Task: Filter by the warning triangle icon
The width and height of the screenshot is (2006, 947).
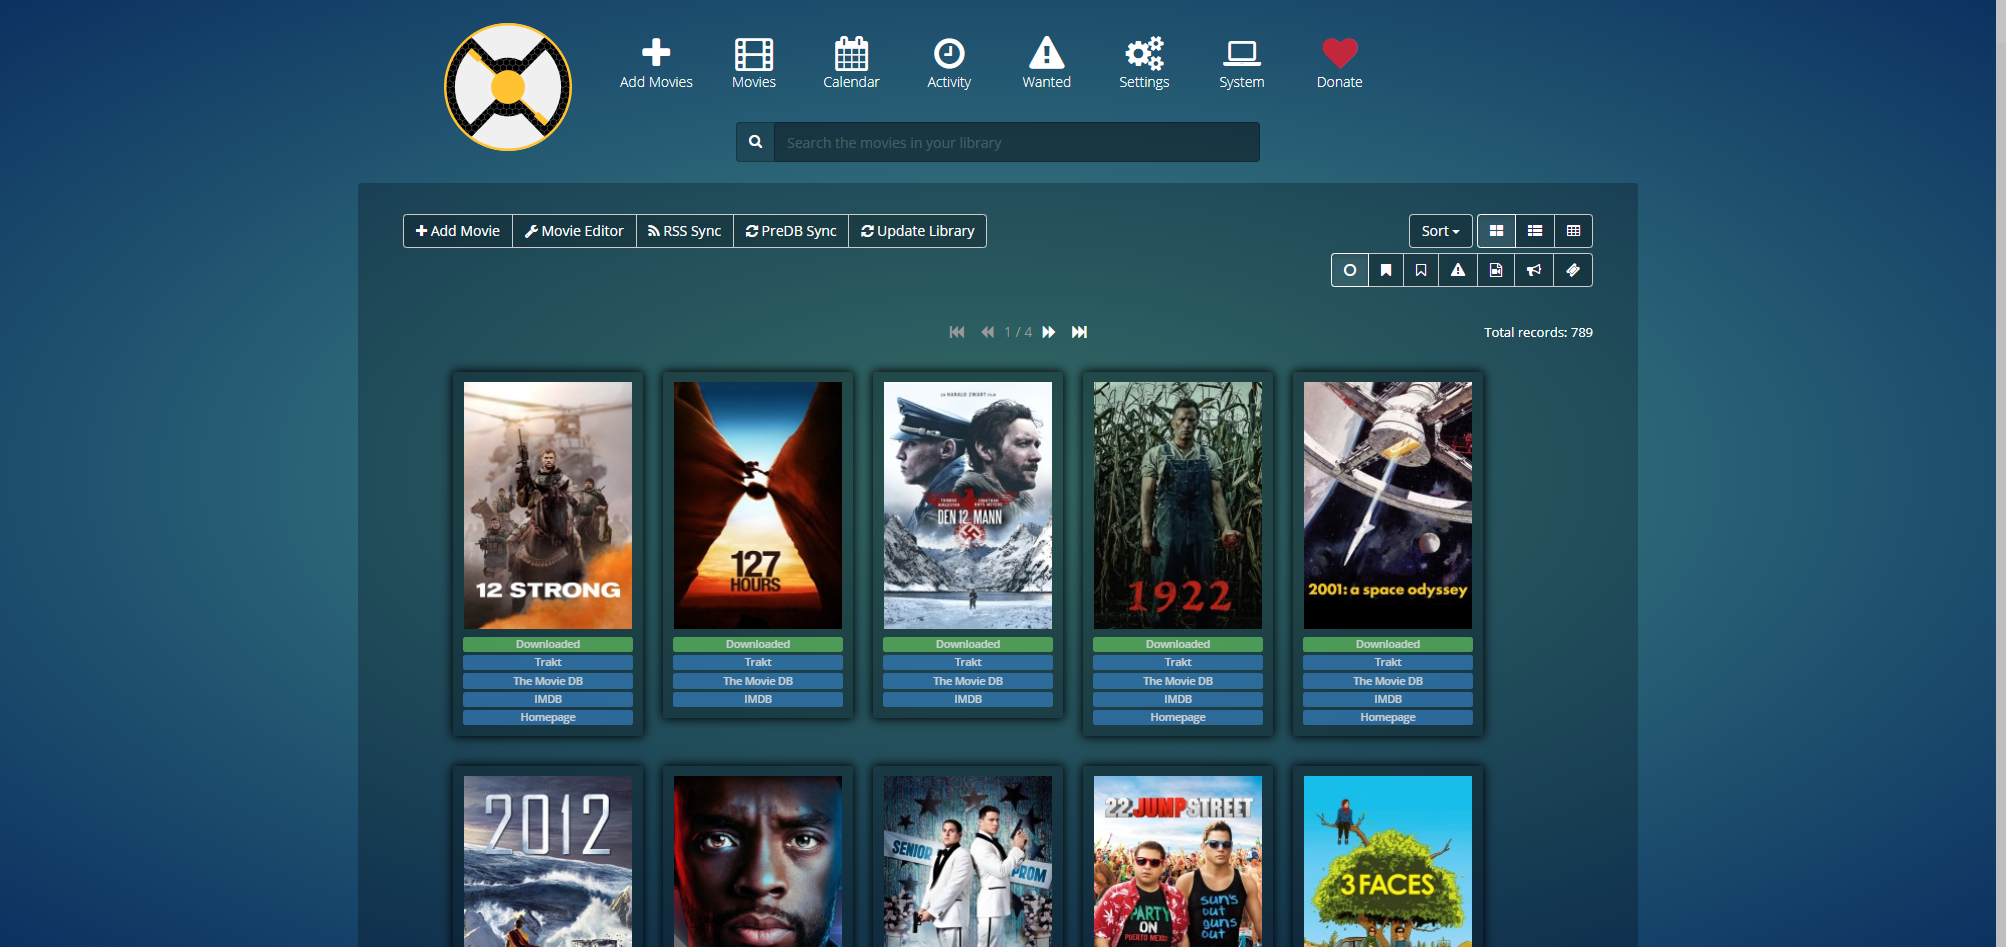Action: [1458, 270]
